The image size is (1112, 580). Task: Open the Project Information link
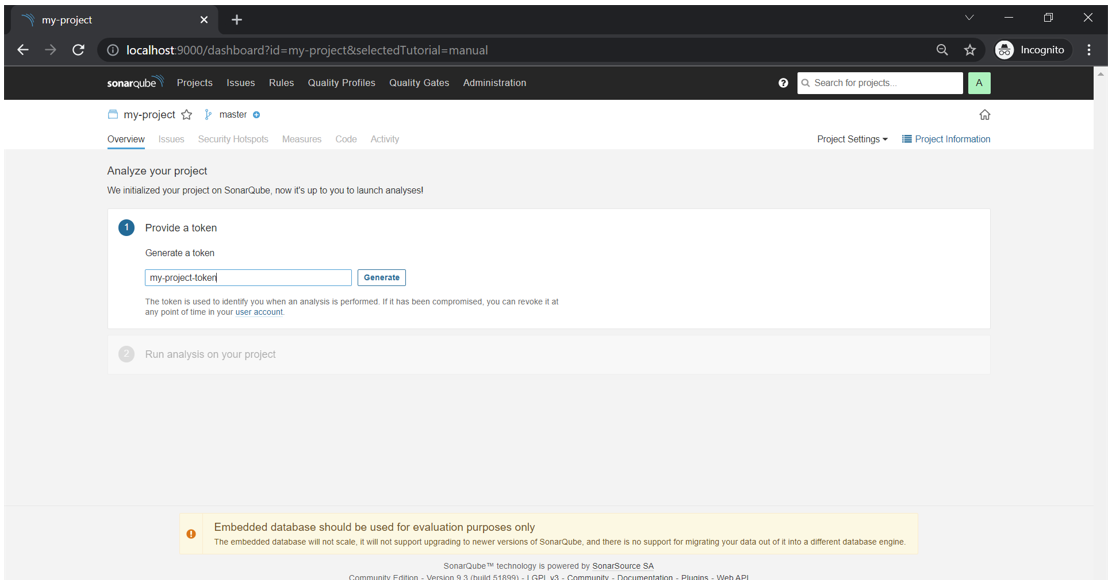tap(952, 139)
